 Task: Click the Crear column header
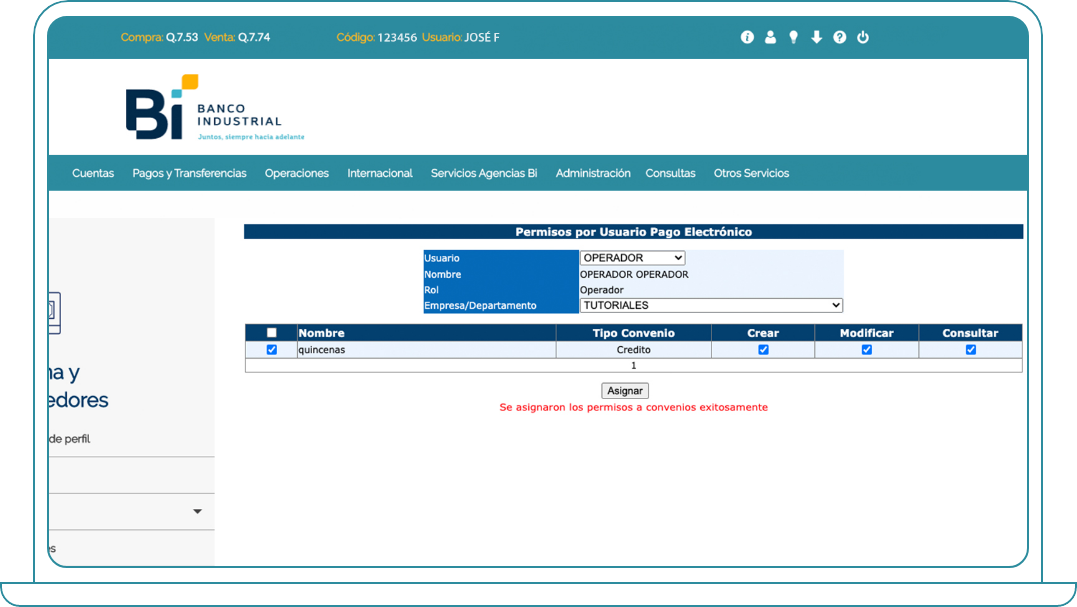[x=763, y=333]
